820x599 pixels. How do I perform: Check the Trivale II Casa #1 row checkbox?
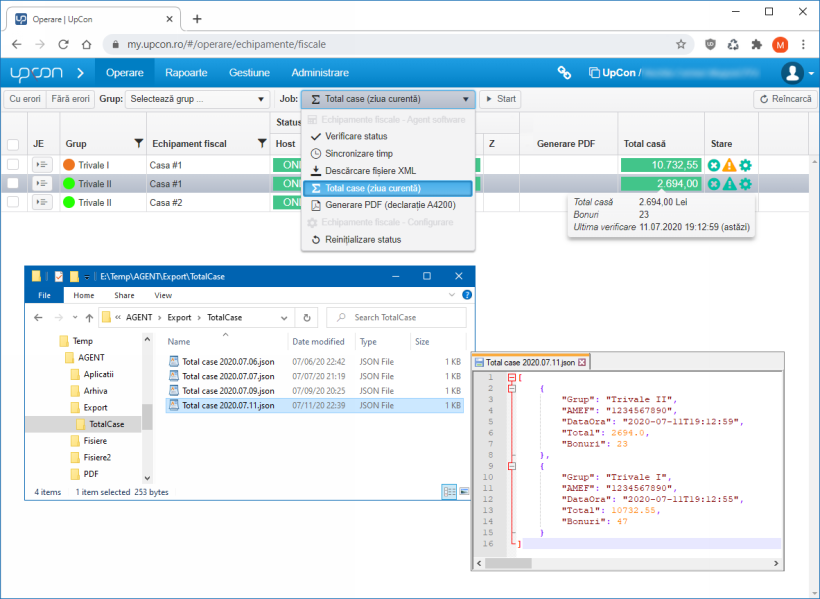(13, 184)
